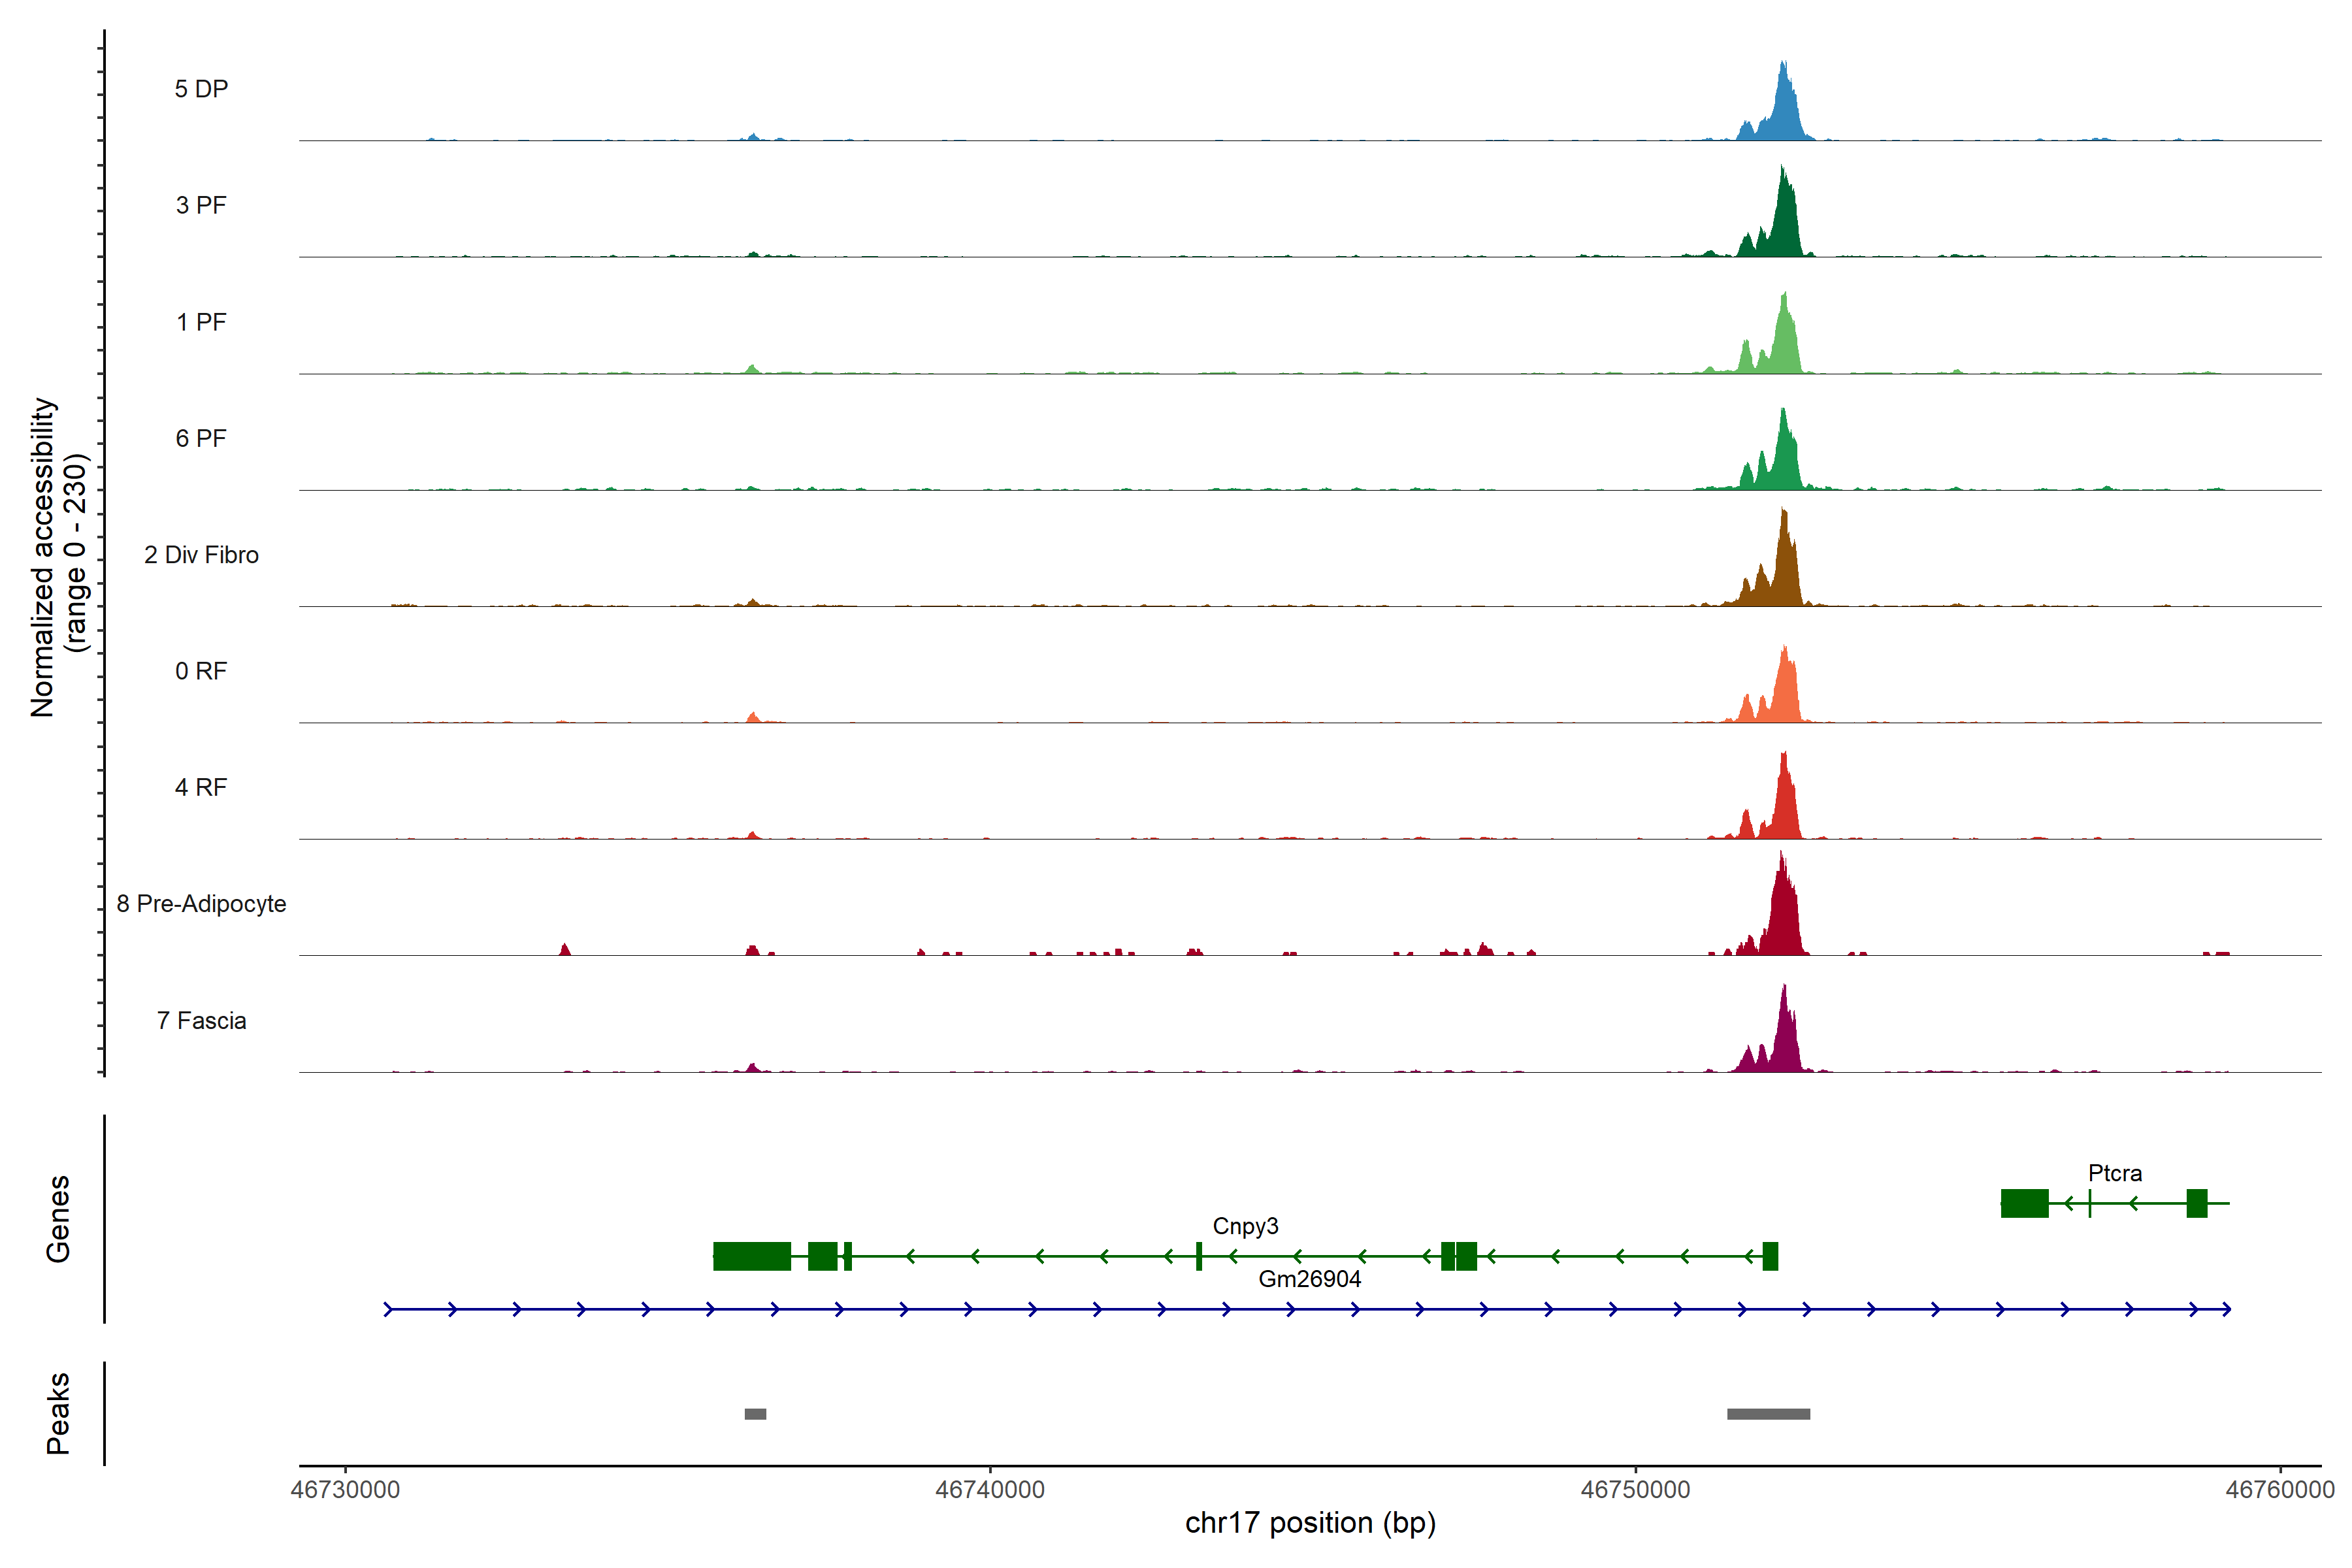Click the large Cnpy3 exon block
The image size is (2352, 1568).
click(752, 1256)
